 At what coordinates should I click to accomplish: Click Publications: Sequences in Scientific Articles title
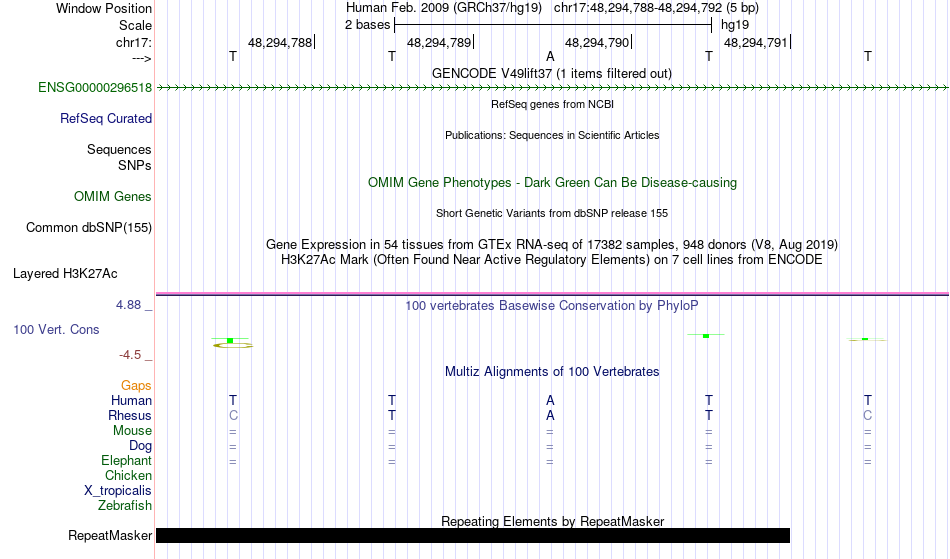tap(552, 135)
